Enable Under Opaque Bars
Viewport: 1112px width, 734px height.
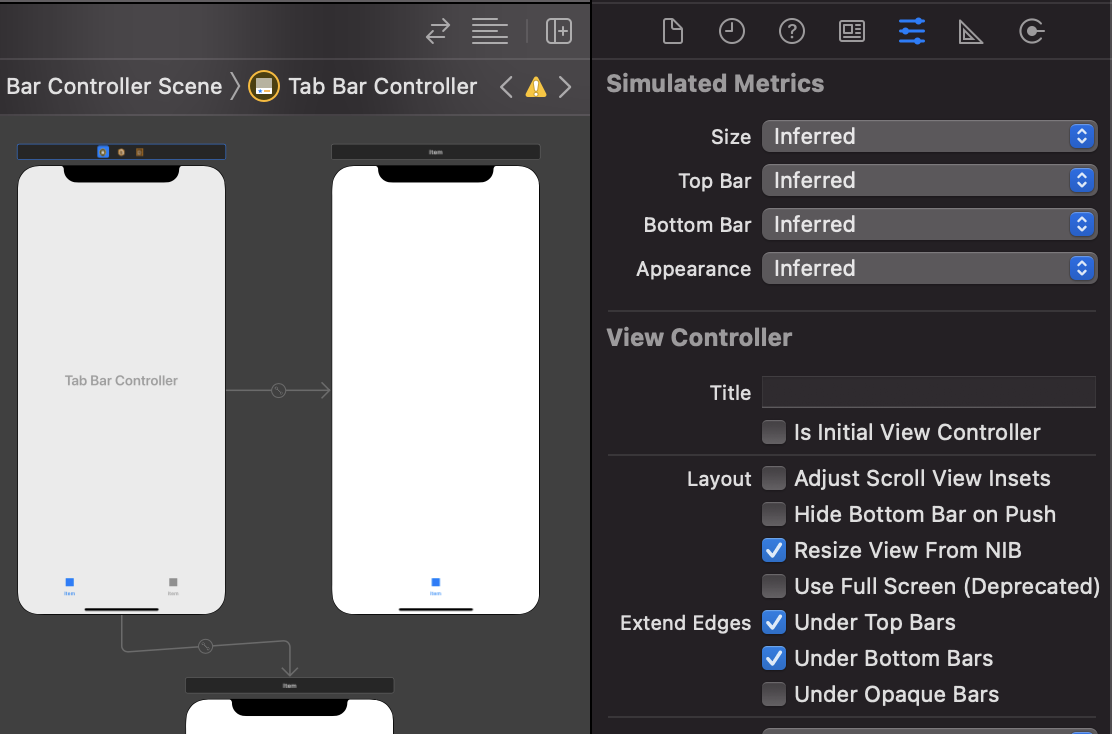[774, 694]
